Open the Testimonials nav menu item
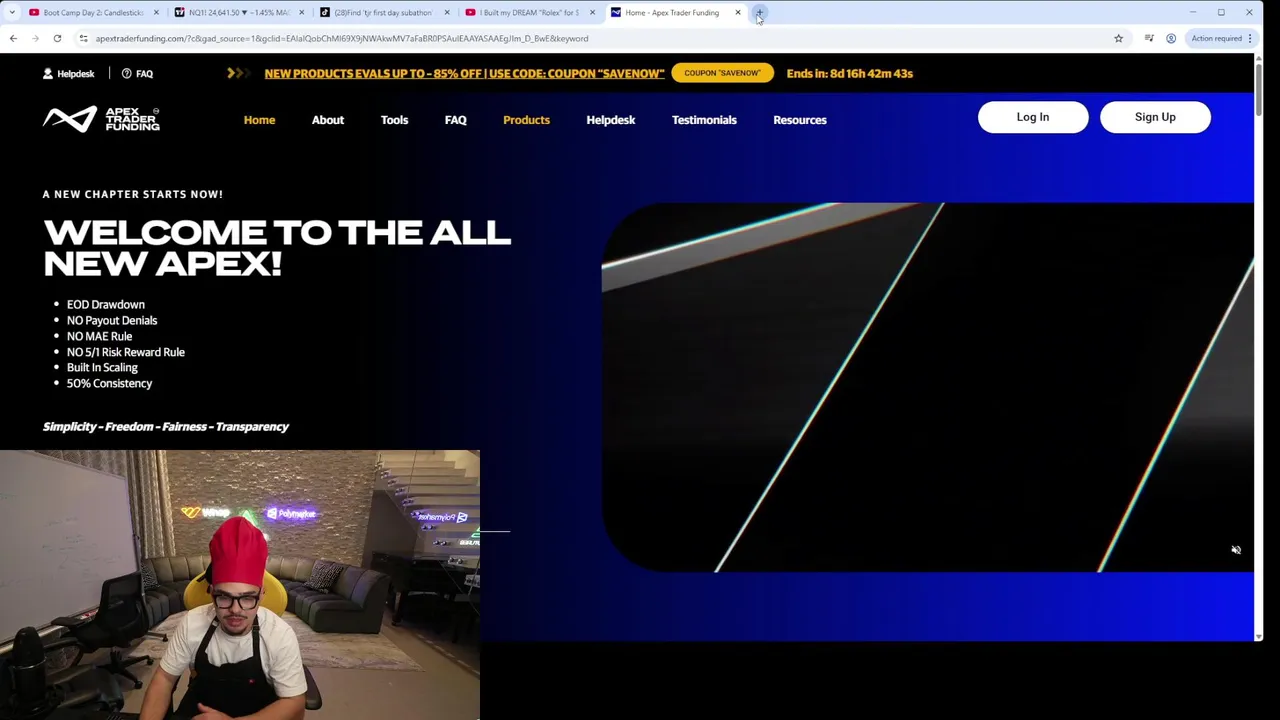This screenshot has width=1280, height=720. pos(704,120)
